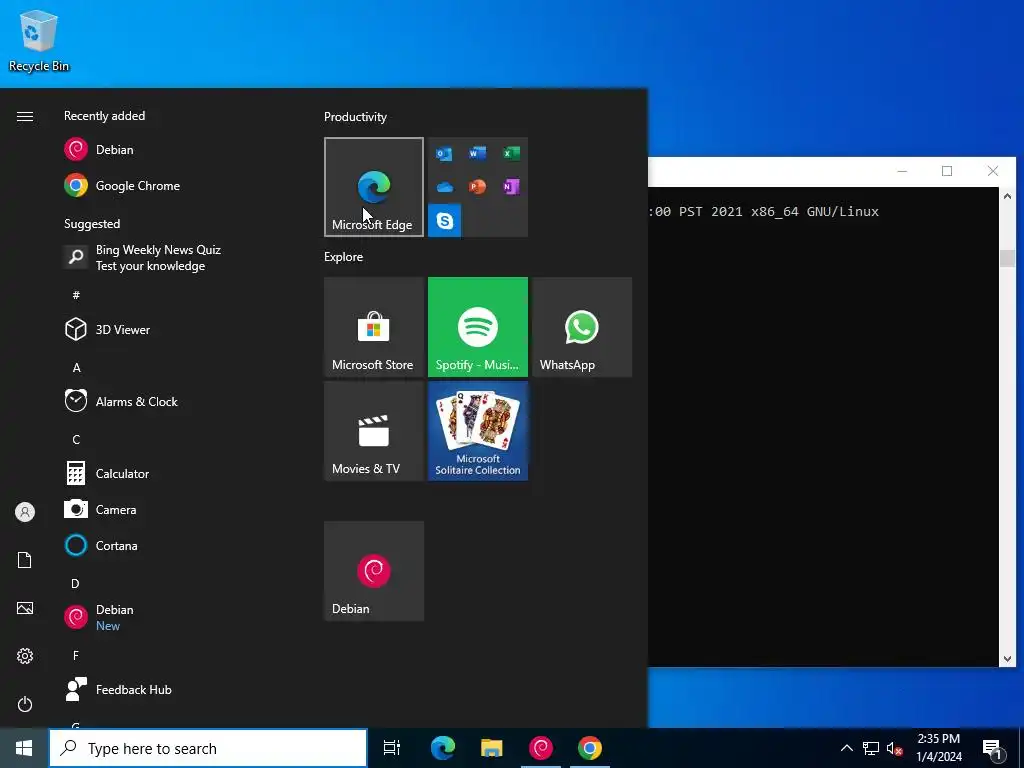The height and width of the screenshot is (768, 1024).
Task: Open Pictures from Start sidebar
Action: [25, 608]
